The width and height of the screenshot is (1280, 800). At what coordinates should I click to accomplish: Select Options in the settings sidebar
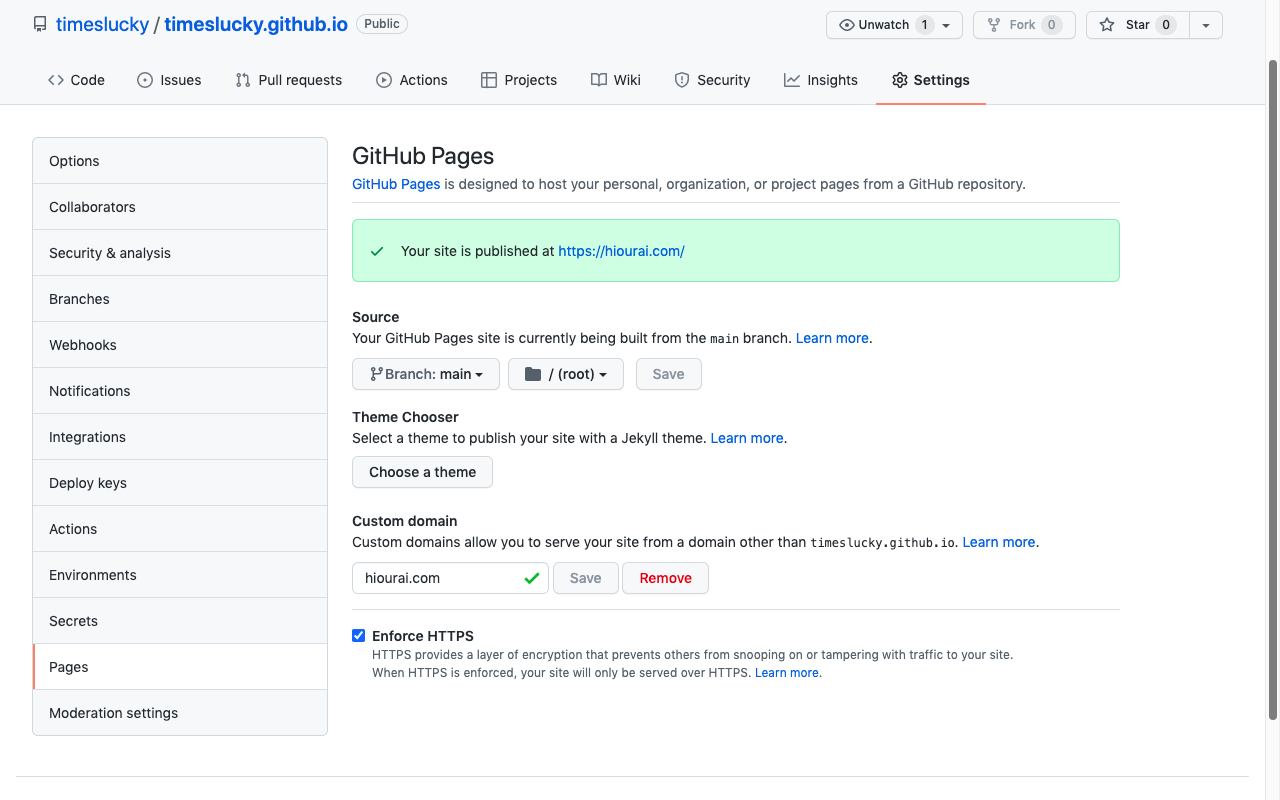coord(180,161)
